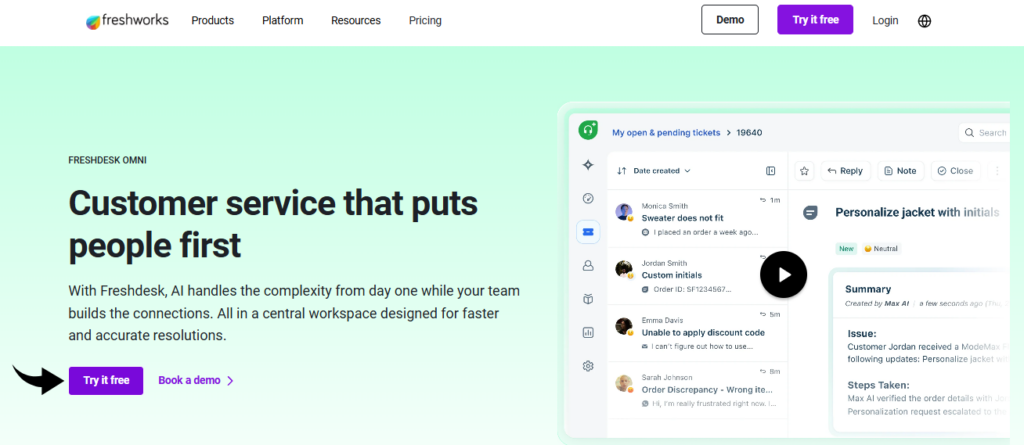Go to the Pricing page

[425, 21]
